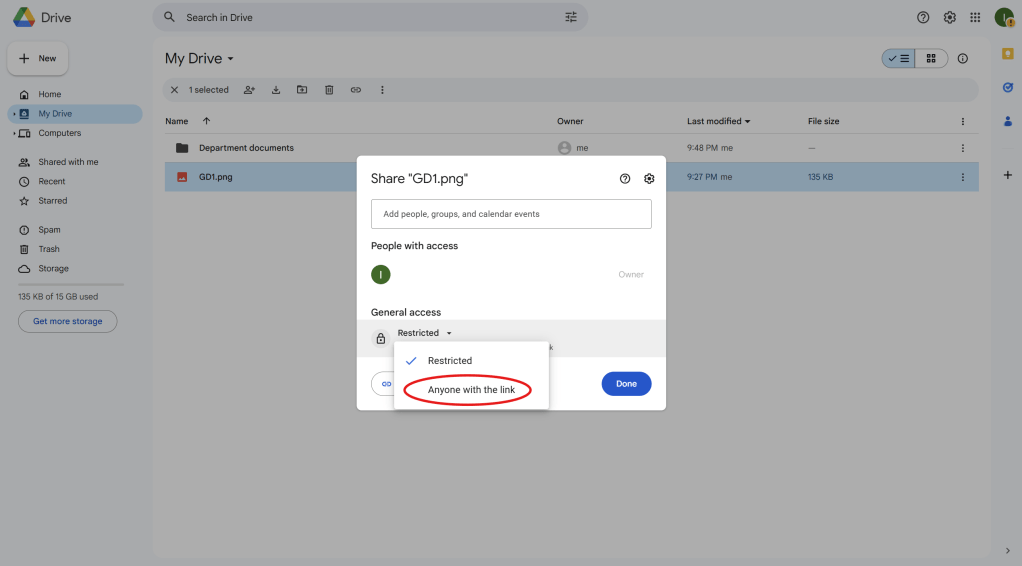The height and width of the screenshot is (566, 1022).
Task: Switch to grid layout view
Action: (x=931, y=59)
